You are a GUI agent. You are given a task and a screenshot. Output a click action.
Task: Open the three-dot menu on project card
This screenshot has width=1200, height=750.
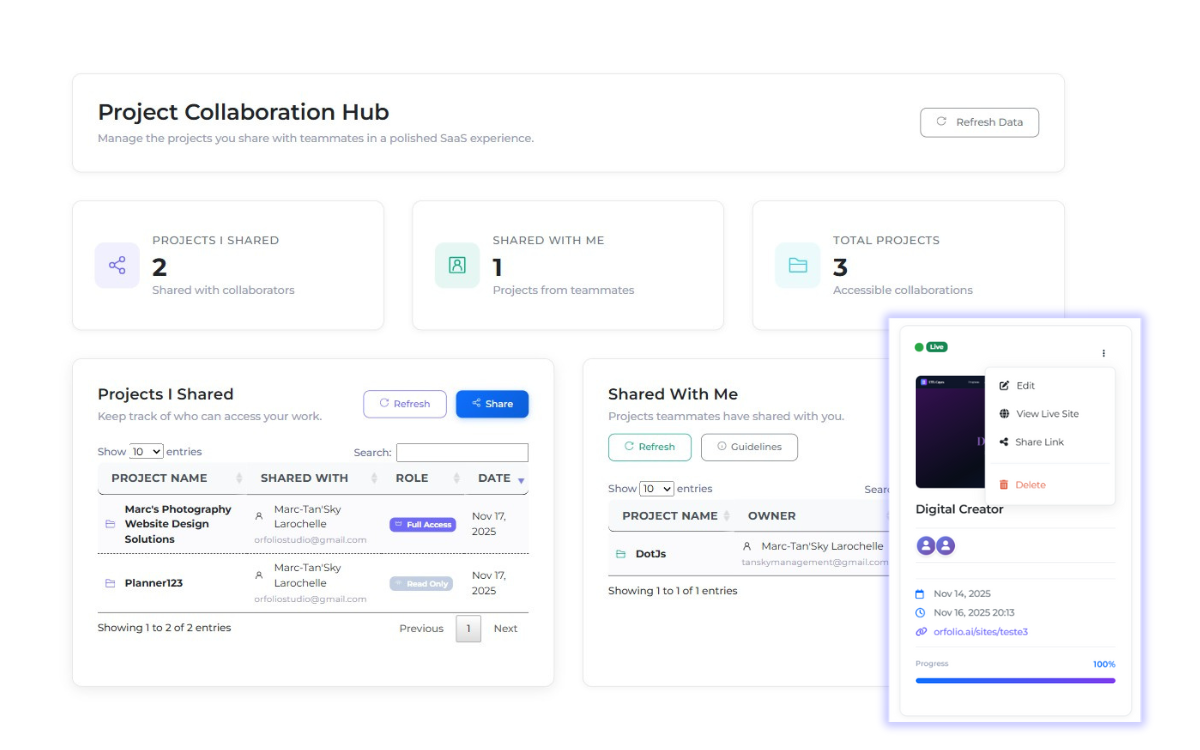(1104, 353)
